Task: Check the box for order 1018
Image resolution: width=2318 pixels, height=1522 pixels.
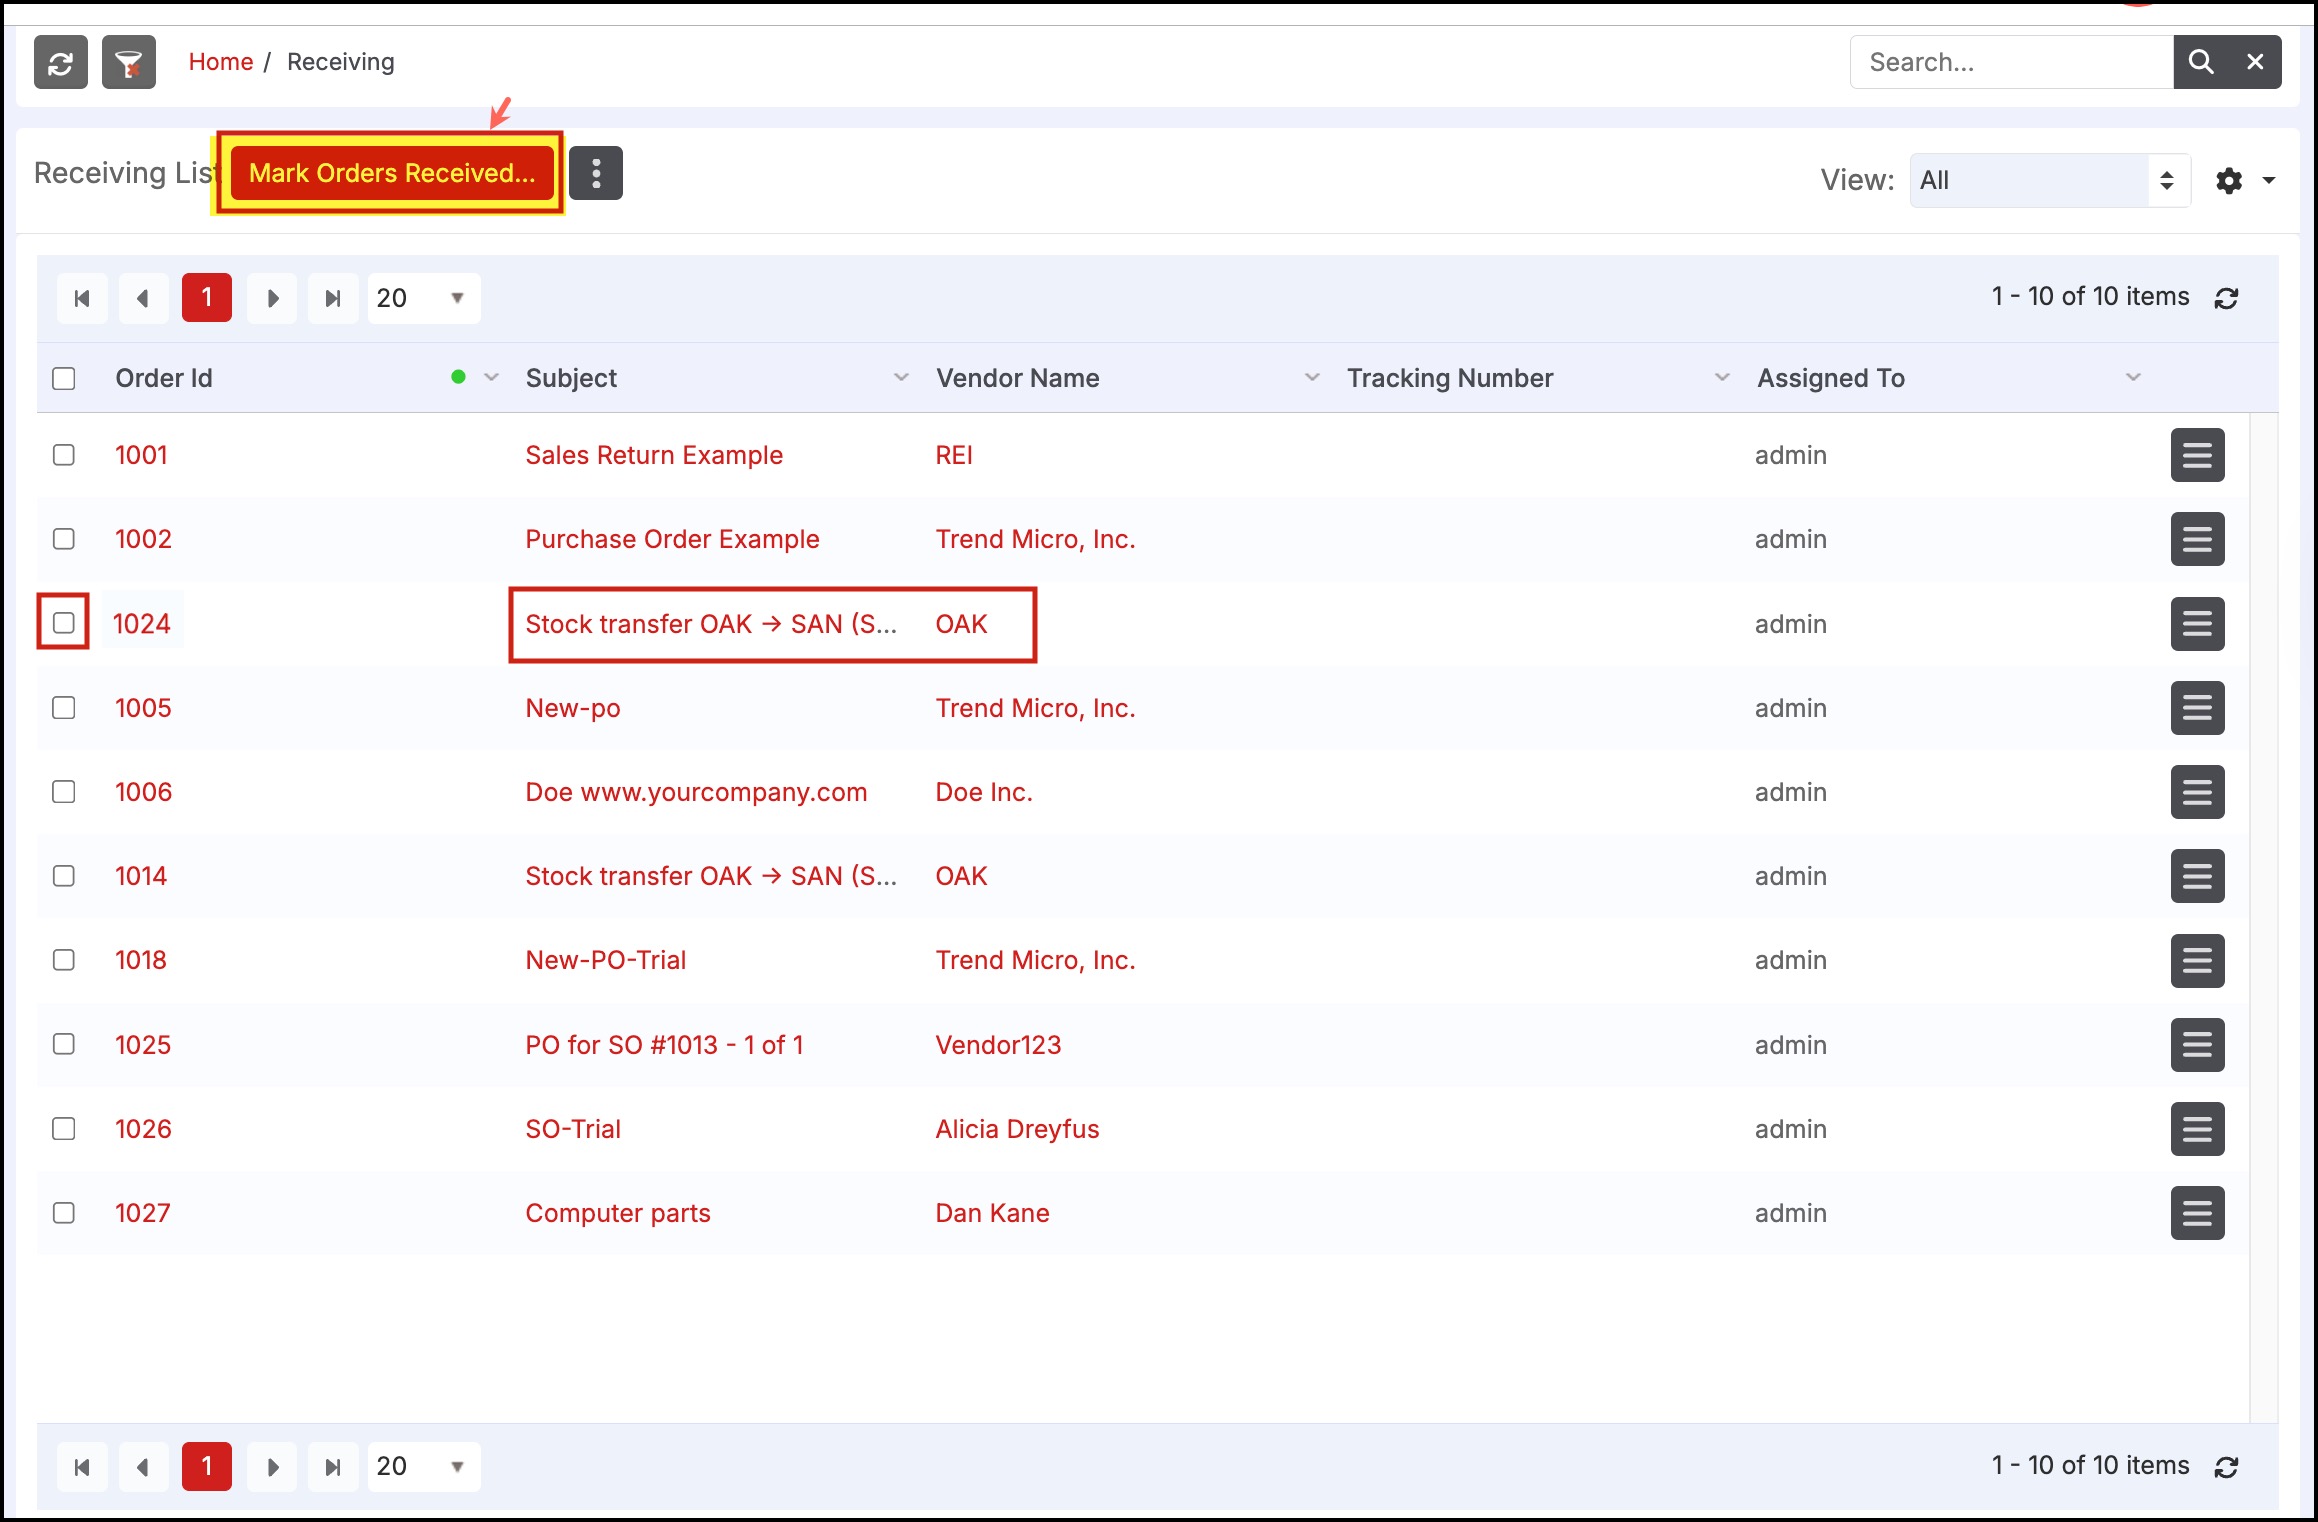Action: 64,960
